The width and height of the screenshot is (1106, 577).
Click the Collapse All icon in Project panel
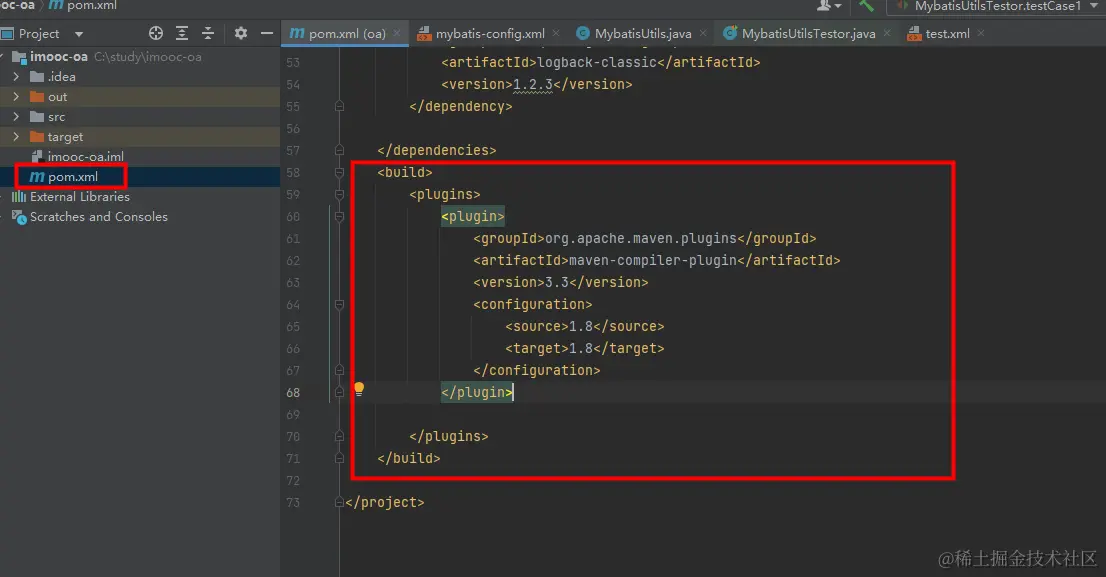[x=208, y=33]
